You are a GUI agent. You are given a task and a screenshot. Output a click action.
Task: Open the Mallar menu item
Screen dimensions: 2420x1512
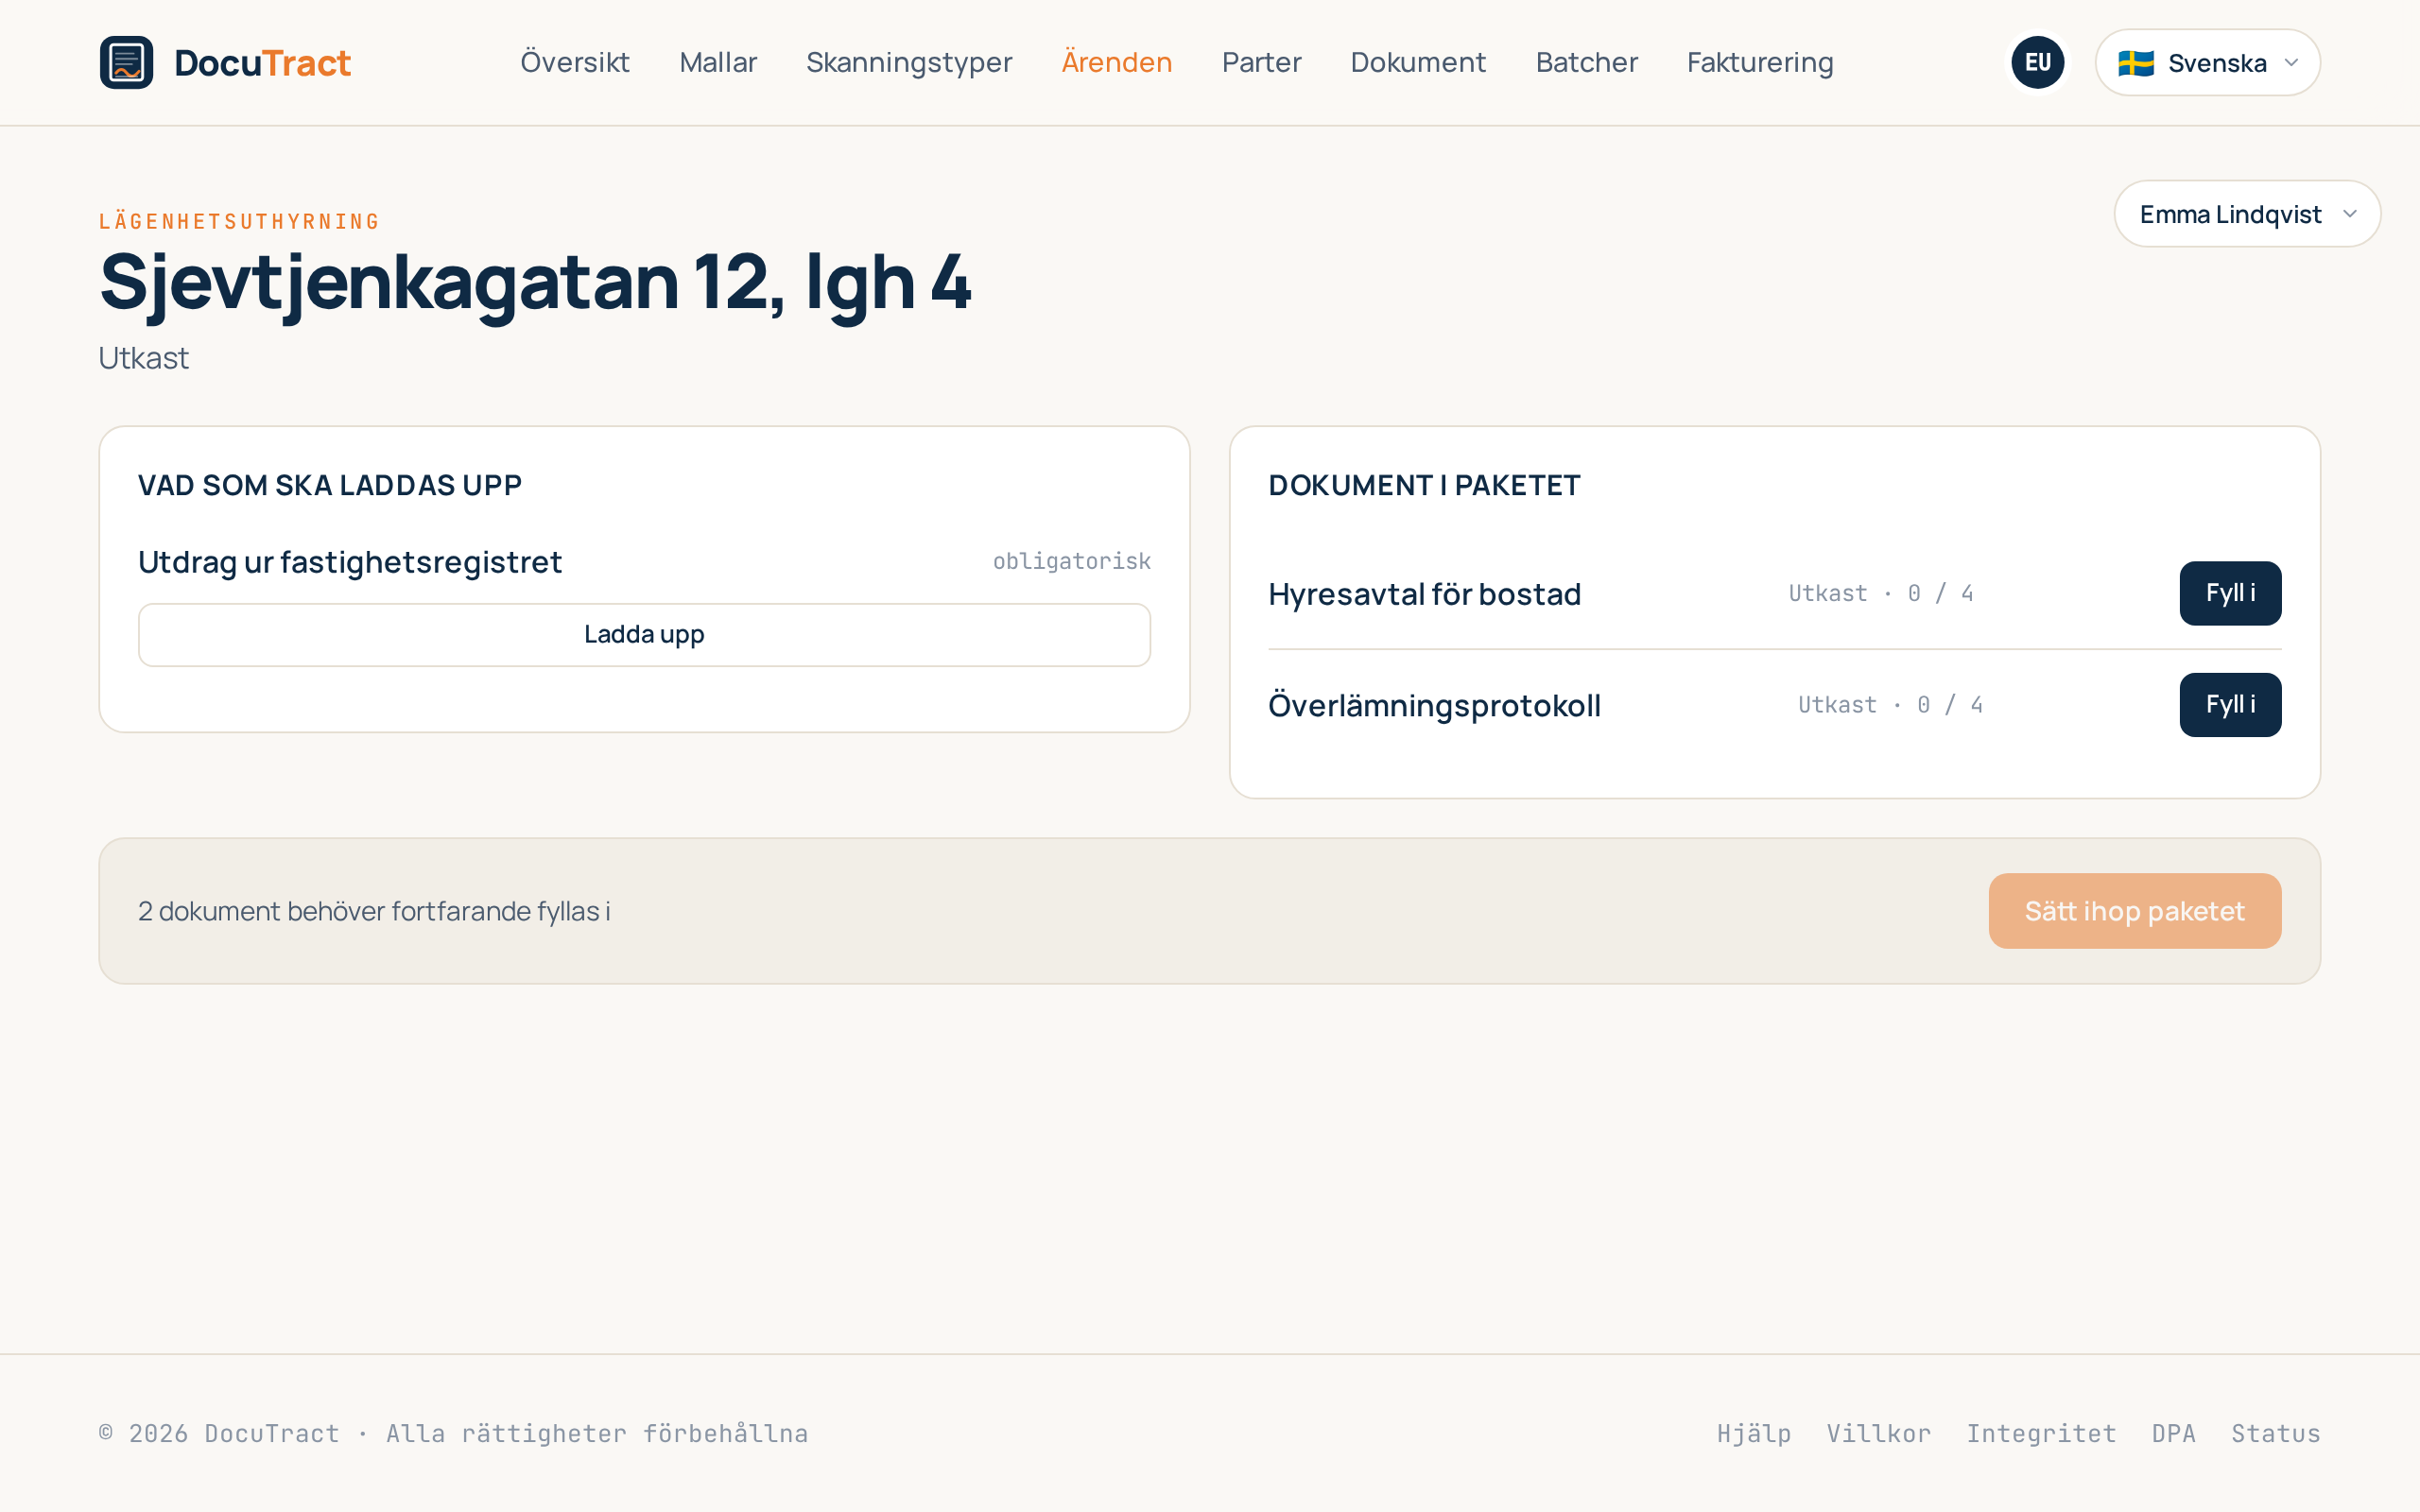(718, 62)
